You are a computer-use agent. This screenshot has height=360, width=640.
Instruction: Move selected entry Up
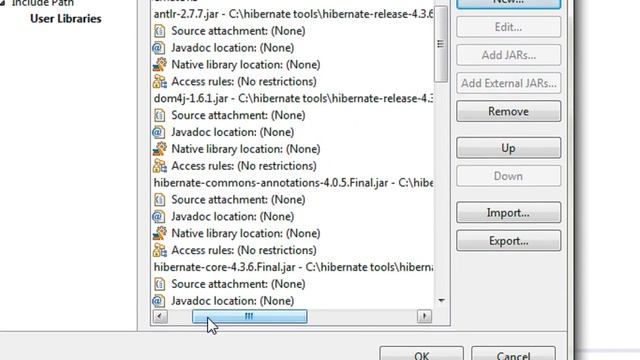[x=509, y=148]
